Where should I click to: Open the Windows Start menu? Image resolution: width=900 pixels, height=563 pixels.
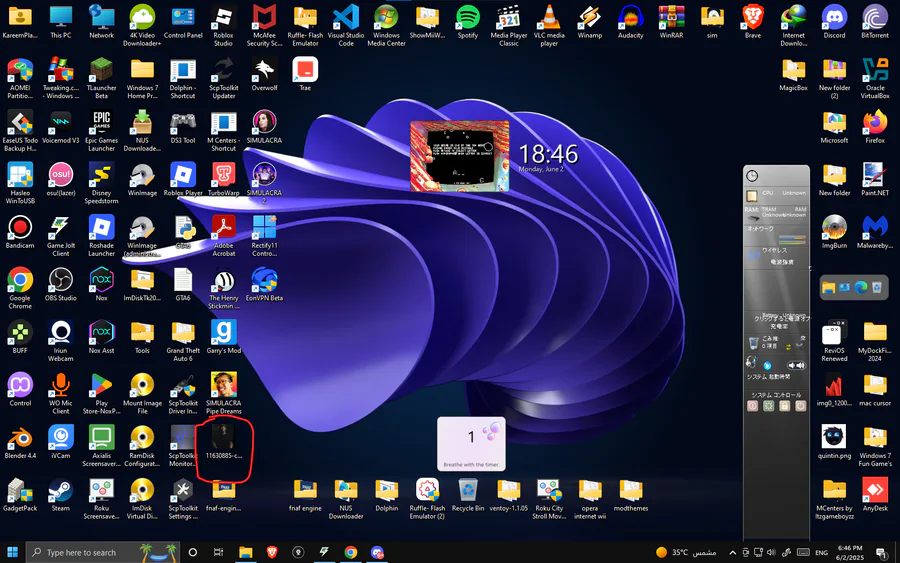[12, 552]
